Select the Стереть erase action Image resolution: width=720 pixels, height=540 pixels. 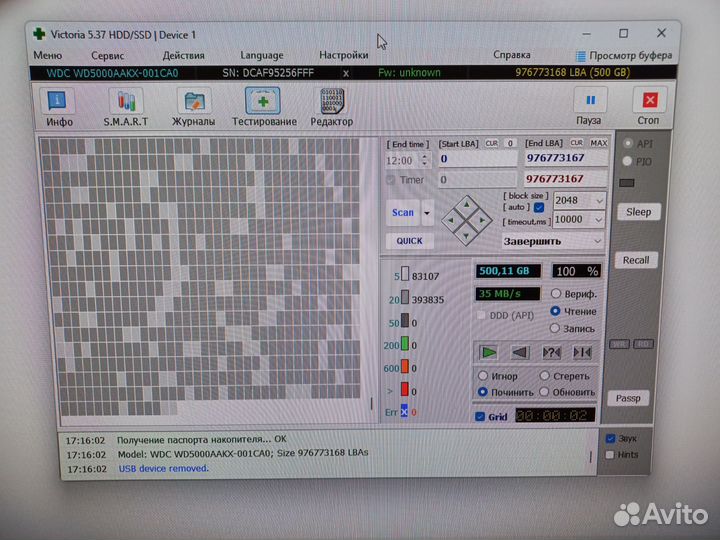[545, 376]
